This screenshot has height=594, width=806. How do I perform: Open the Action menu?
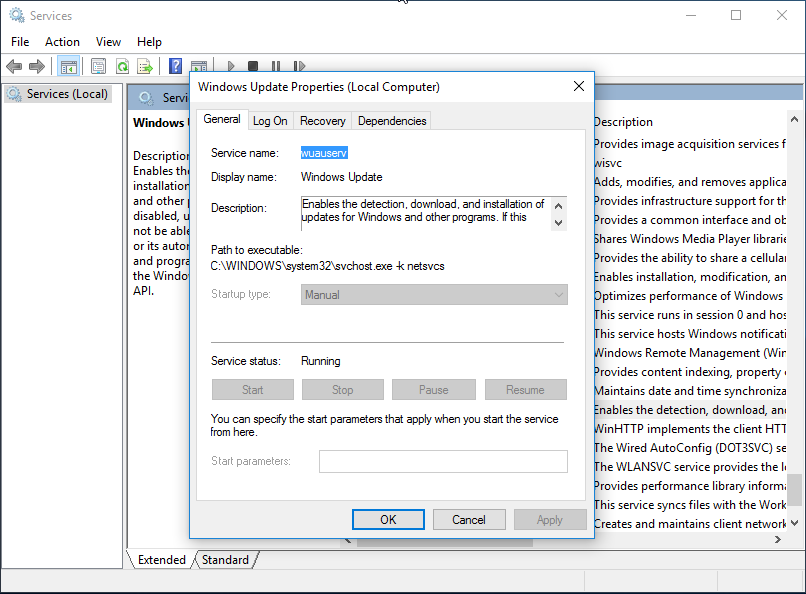(62, 42)
